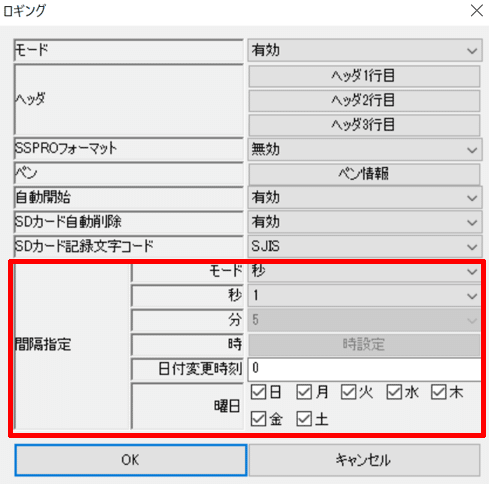Click the ペン row label

tap(26, 173)
